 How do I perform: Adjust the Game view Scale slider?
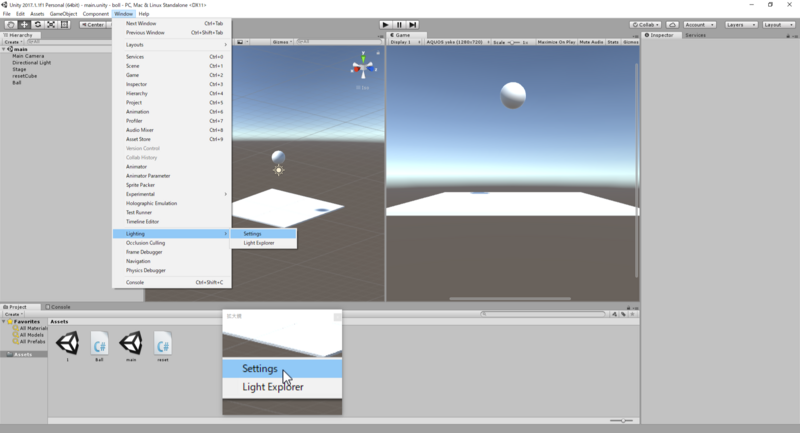(x=513, y=42)
